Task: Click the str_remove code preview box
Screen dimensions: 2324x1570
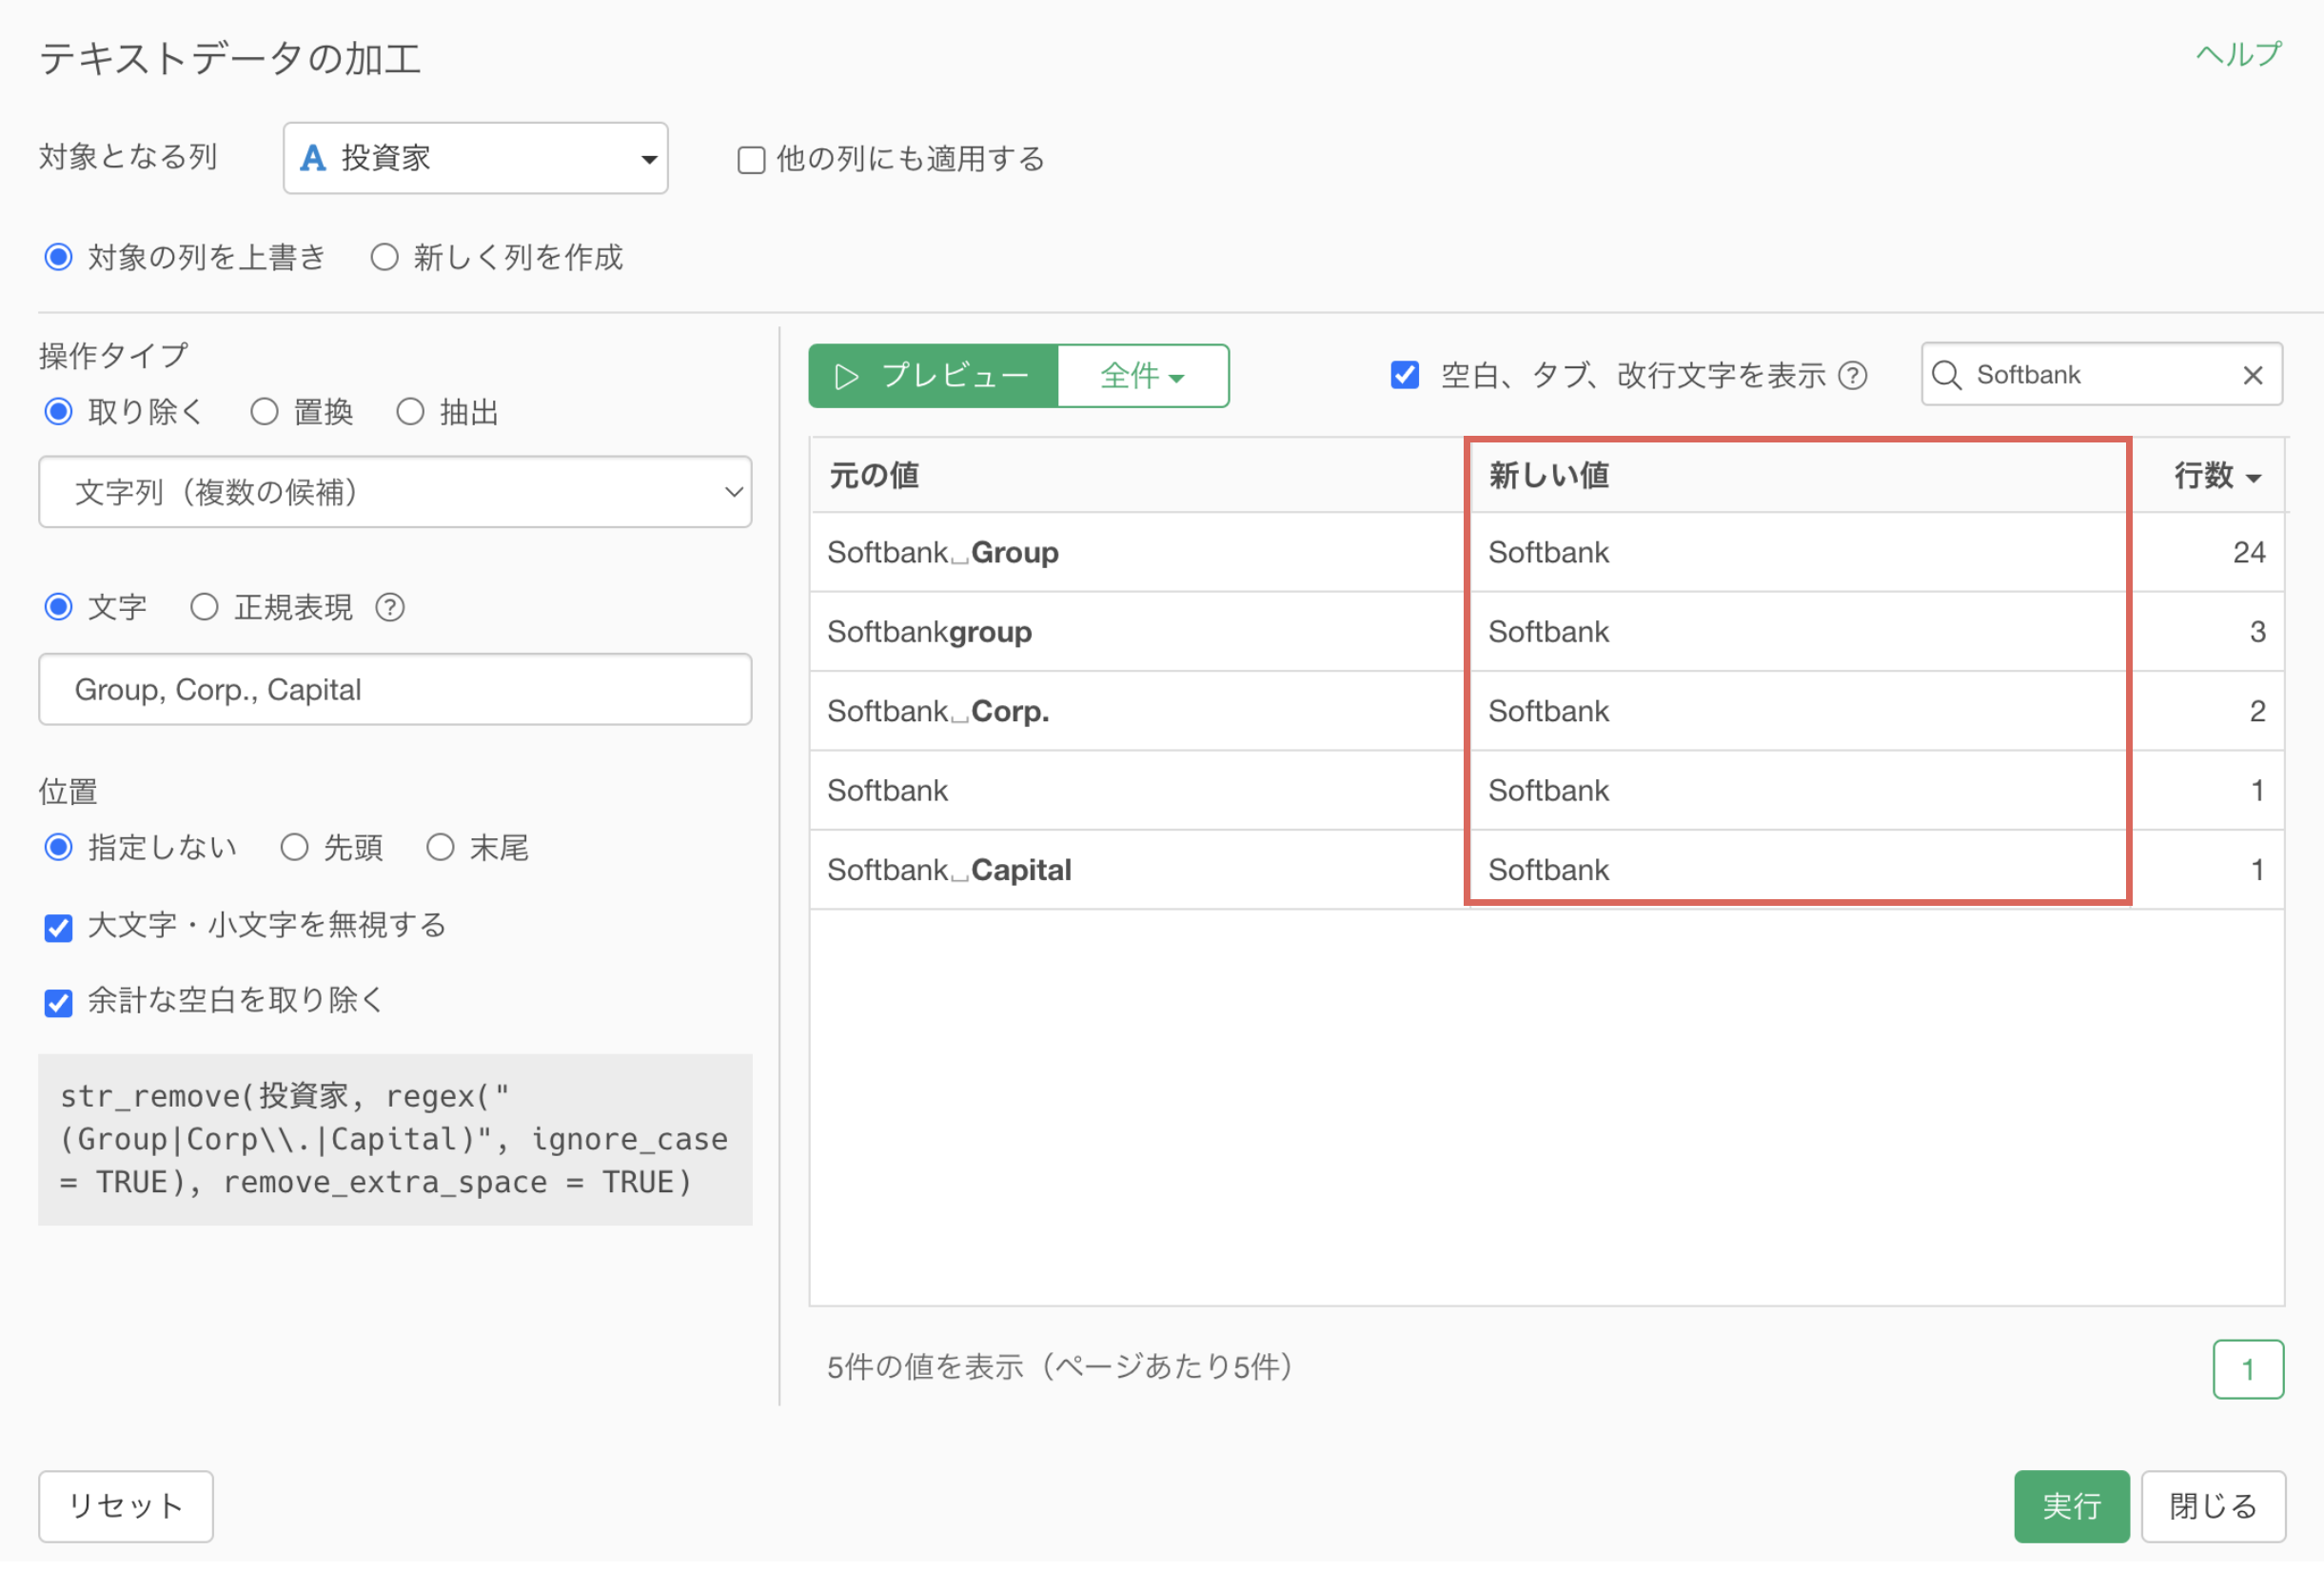Action: [395, 1140]
